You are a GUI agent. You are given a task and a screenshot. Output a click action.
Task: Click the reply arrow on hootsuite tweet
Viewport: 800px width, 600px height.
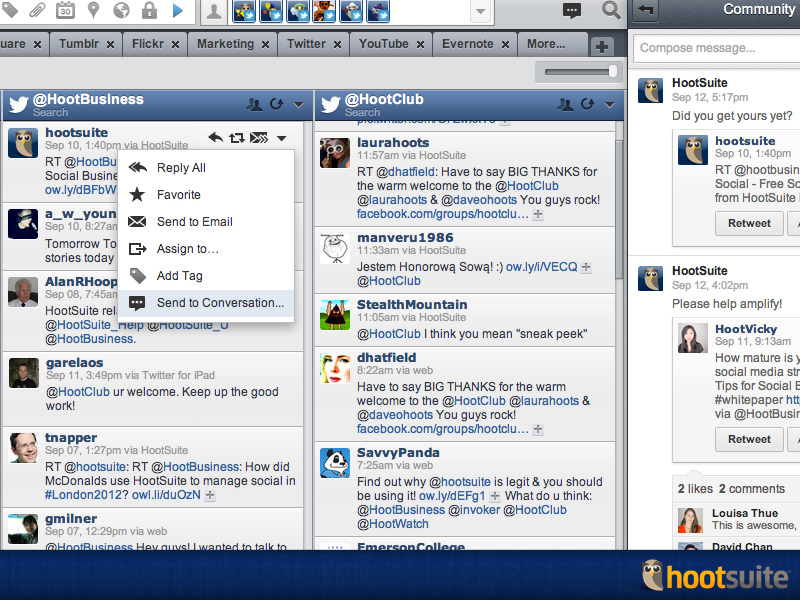point(215,138)
